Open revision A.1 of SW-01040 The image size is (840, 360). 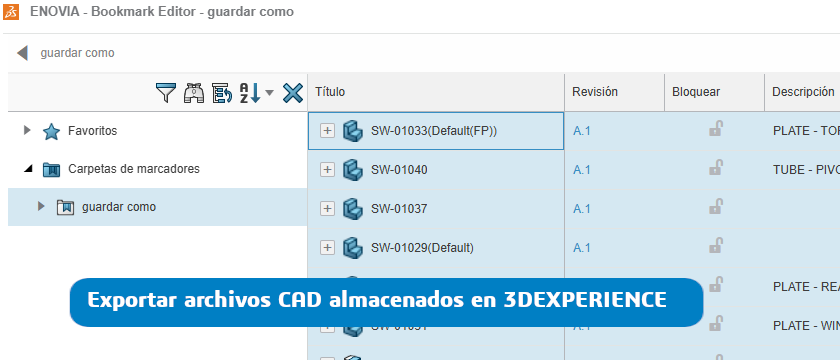pos(582,170)
